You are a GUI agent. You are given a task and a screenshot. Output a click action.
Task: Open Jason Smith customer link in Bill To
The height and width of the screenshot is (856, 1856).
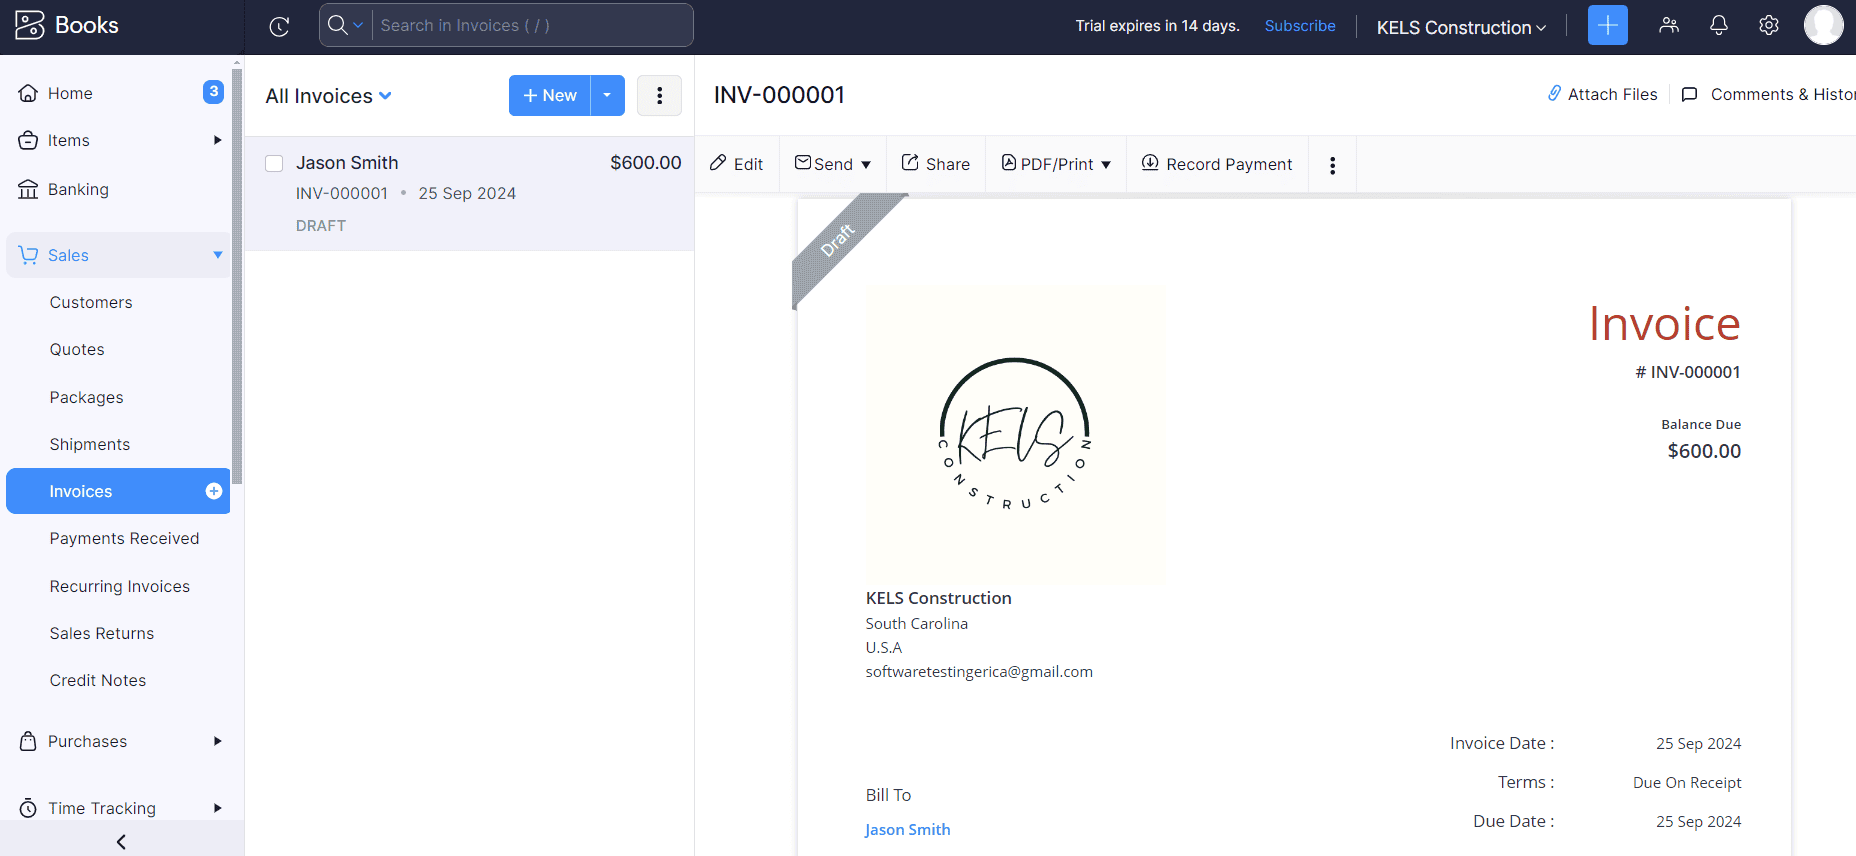click(907, 829)
